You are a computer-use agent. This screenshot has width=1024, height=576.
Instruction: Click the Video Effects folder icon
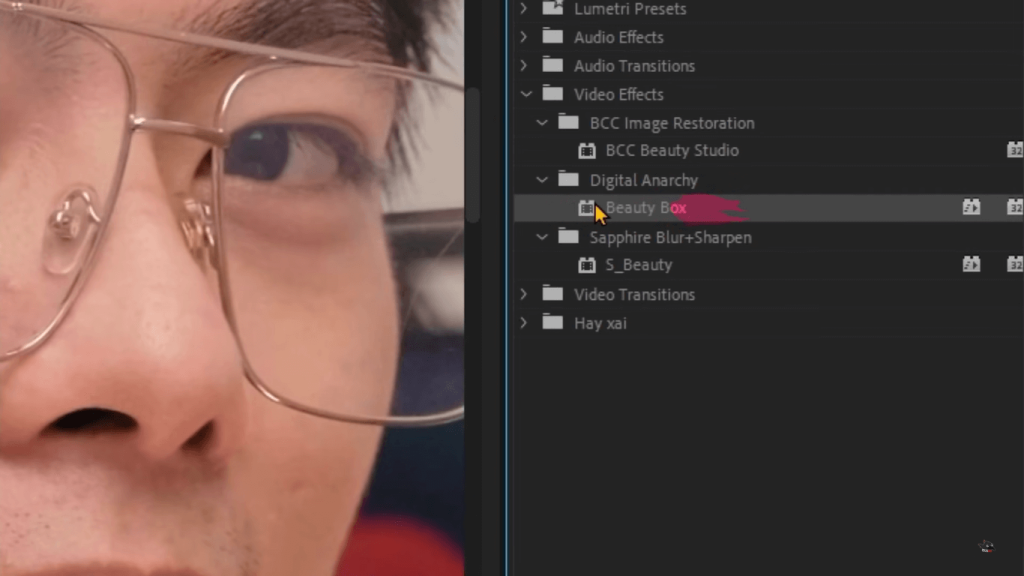coord(553,94)
